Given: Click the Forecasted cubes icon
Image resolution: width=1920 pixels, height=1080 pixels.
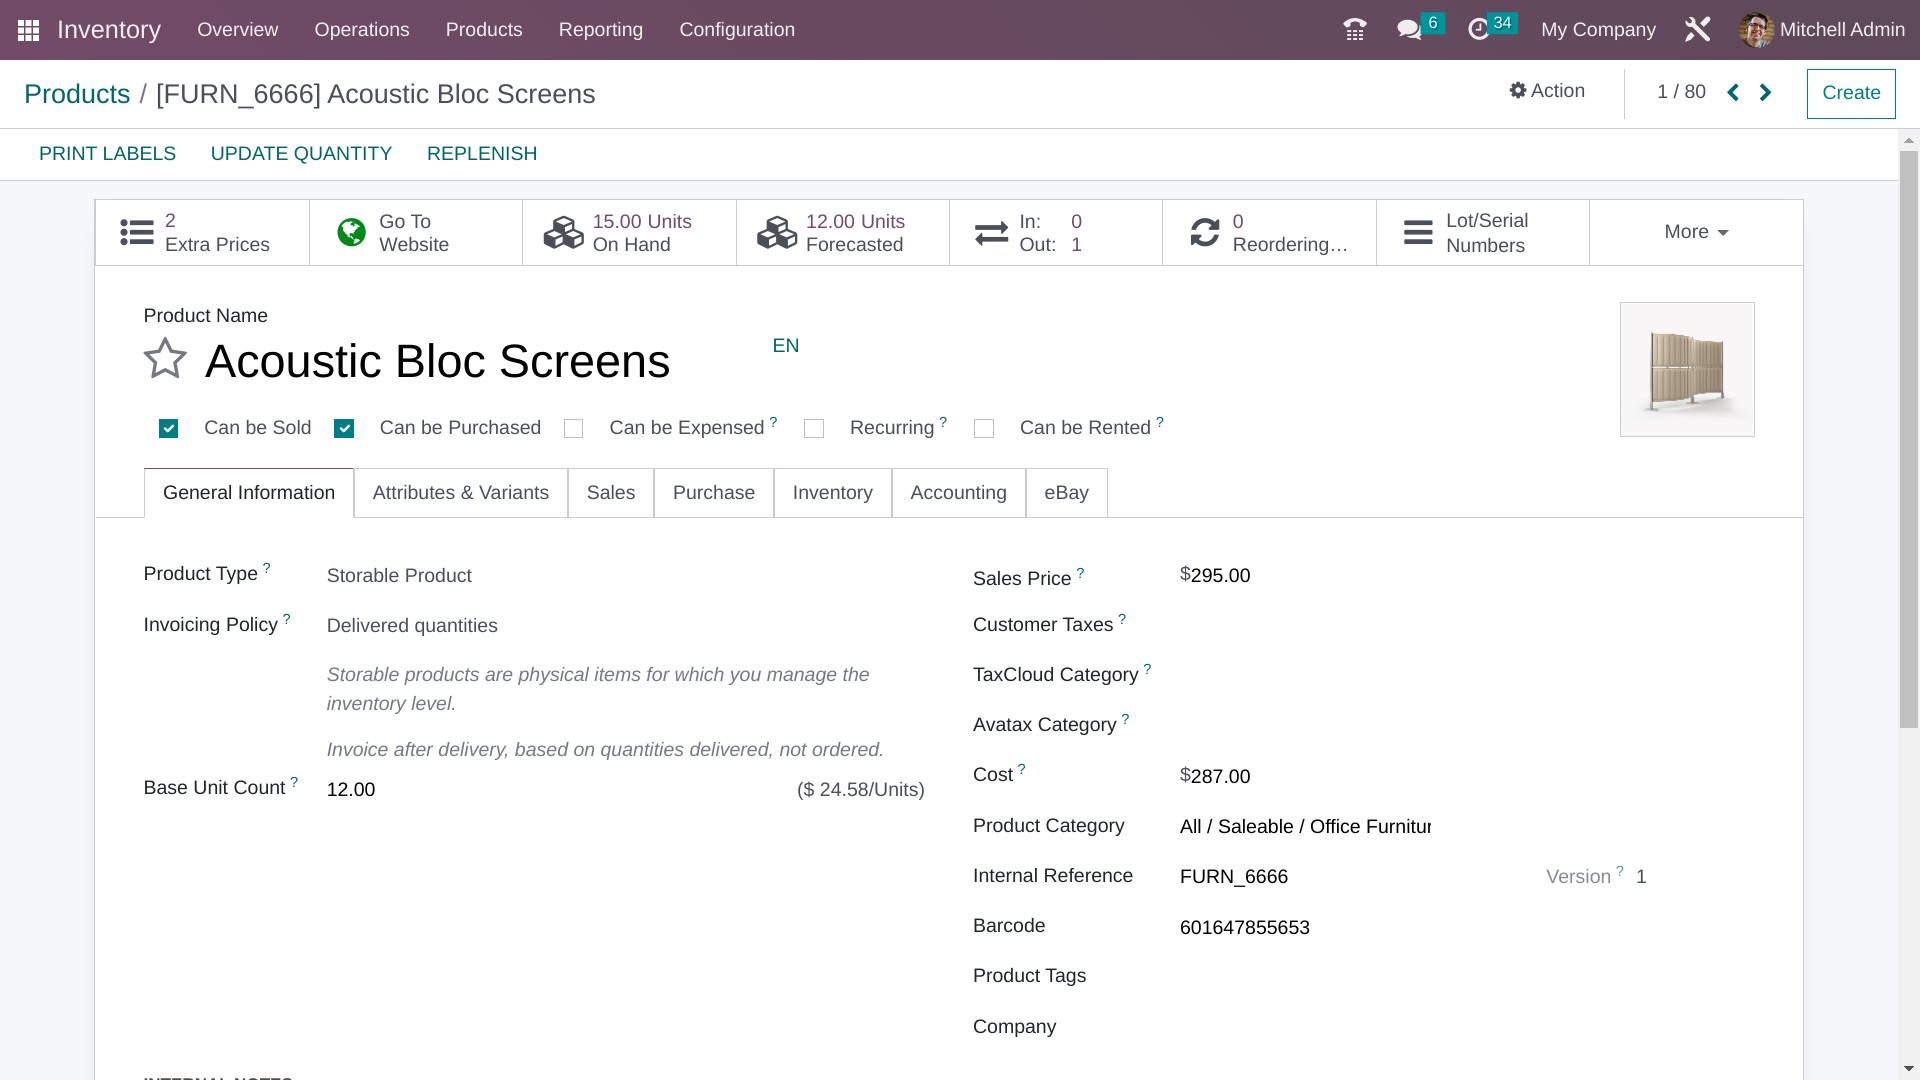Looking at the screenshot, I should click(x=777, y=233).
